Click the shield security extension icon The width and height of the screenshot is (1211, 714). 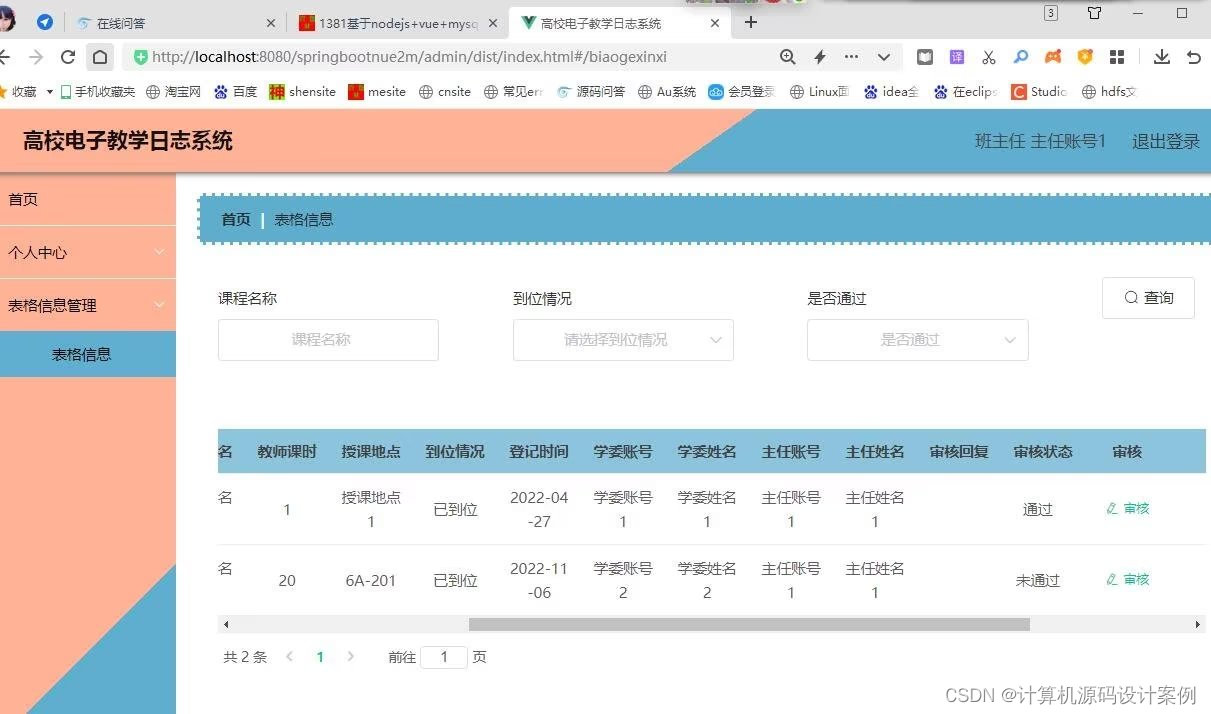[1086, 57]
